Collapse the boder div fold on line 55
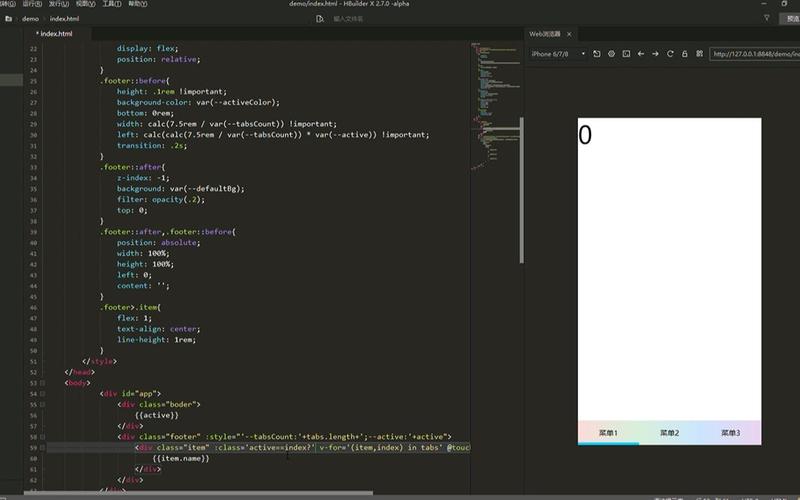This screenshot has height=500, width=800. pyautogui.click(x=42, y=405)
